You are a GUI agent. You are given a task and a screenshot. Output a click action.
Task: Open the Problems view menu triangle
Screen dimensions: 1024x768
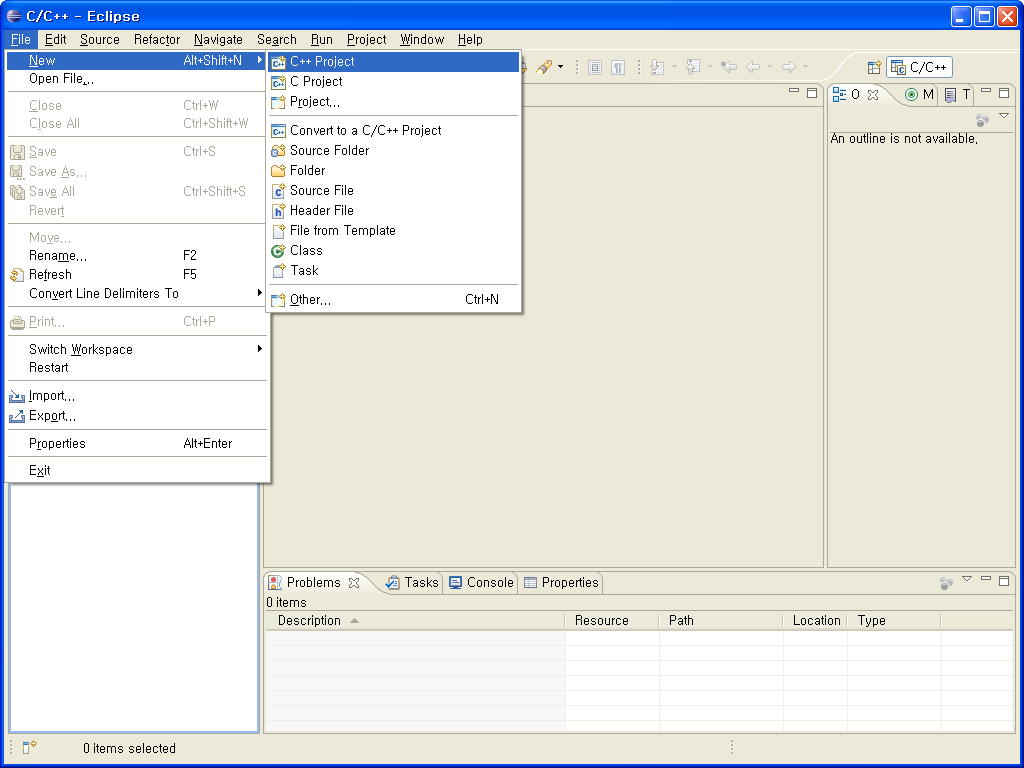pos(967,579)
